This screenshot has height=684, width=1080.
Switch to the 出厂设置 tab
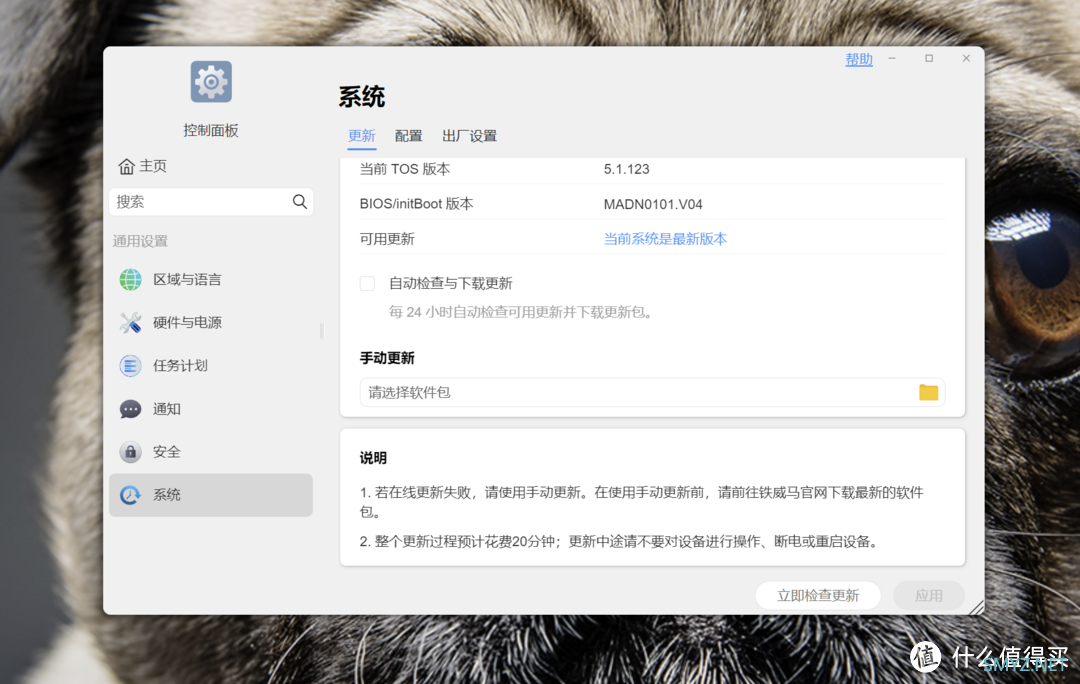point(469,136)
